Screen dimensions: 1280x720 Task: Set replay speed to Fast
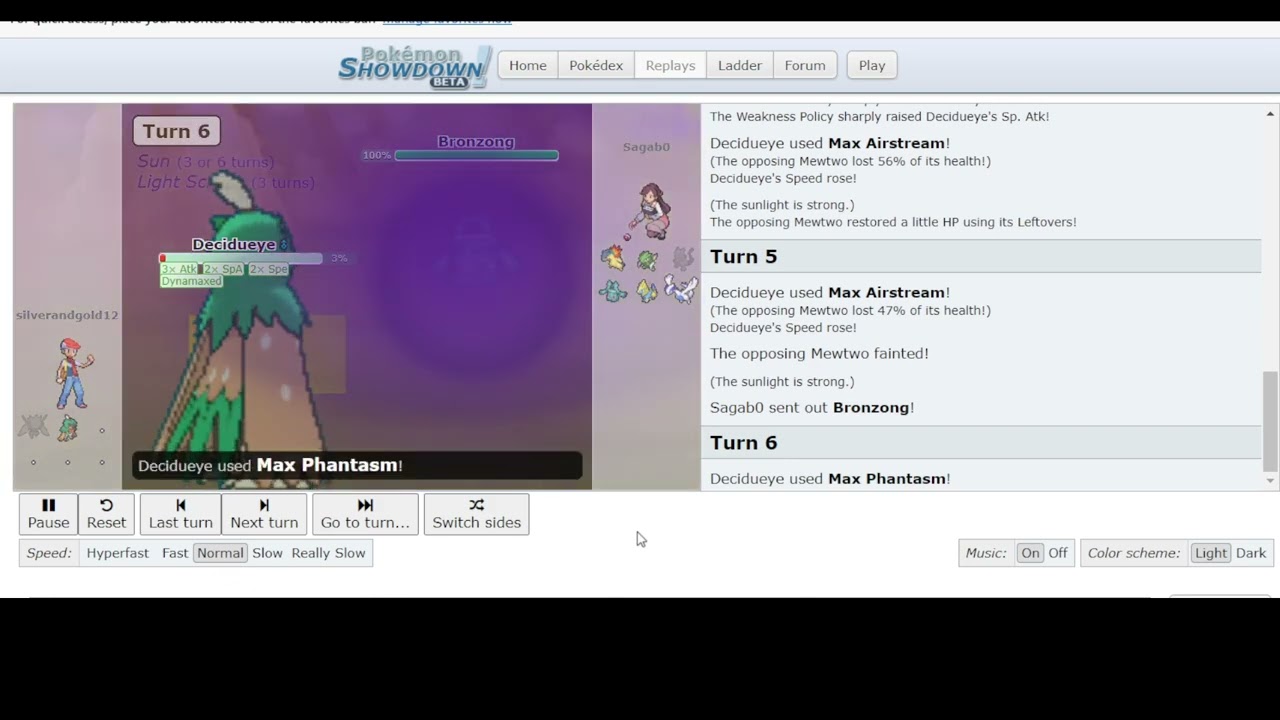175,553
